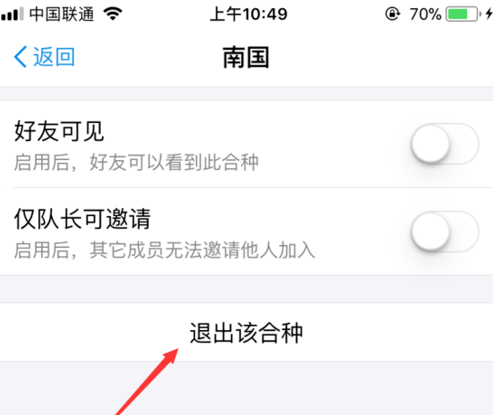The width and height of the screenshot is (493, 415).
Task: Tap the 启用后，好友可以看到此合种 description
Action: 136,163
